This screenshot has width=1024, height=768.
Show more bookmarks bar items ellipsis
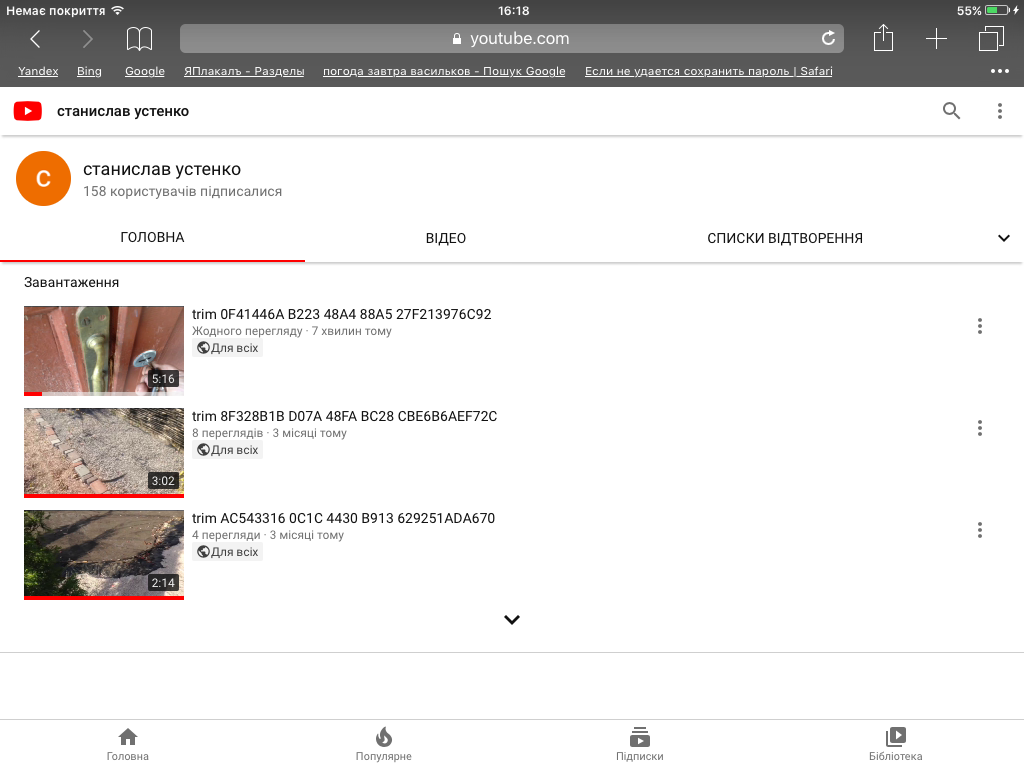999,71
